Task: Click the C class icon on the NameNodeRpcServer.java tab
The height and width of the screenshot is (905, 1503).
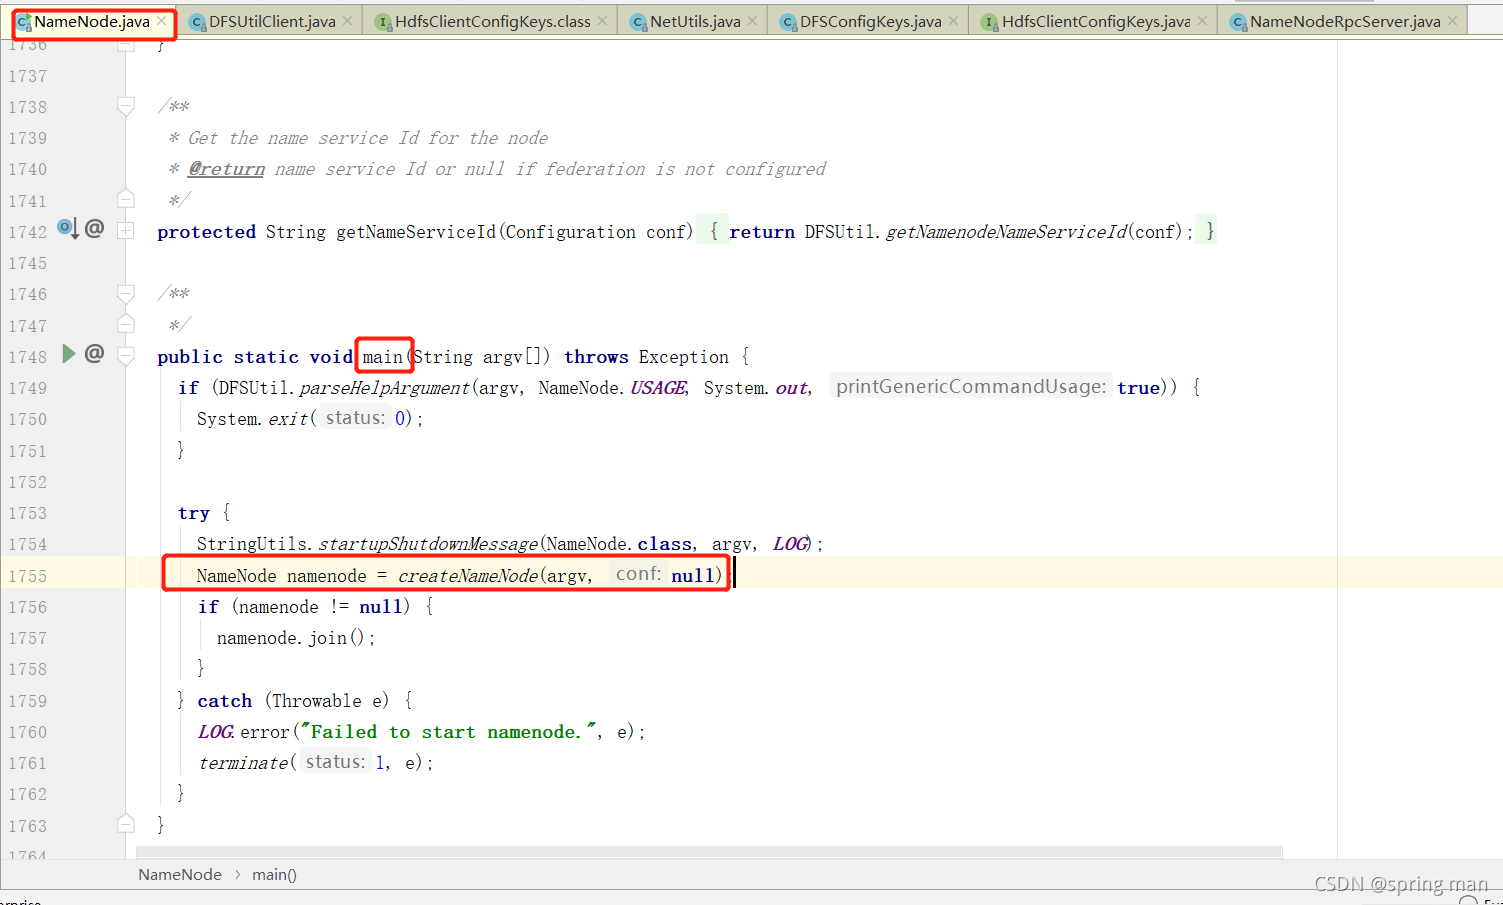Action: (x=1238, y=22)
